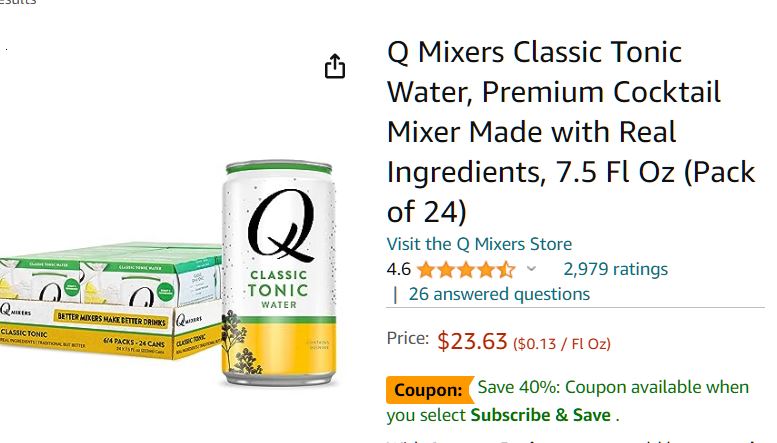Click the first orange rating star

click(426, 270)
